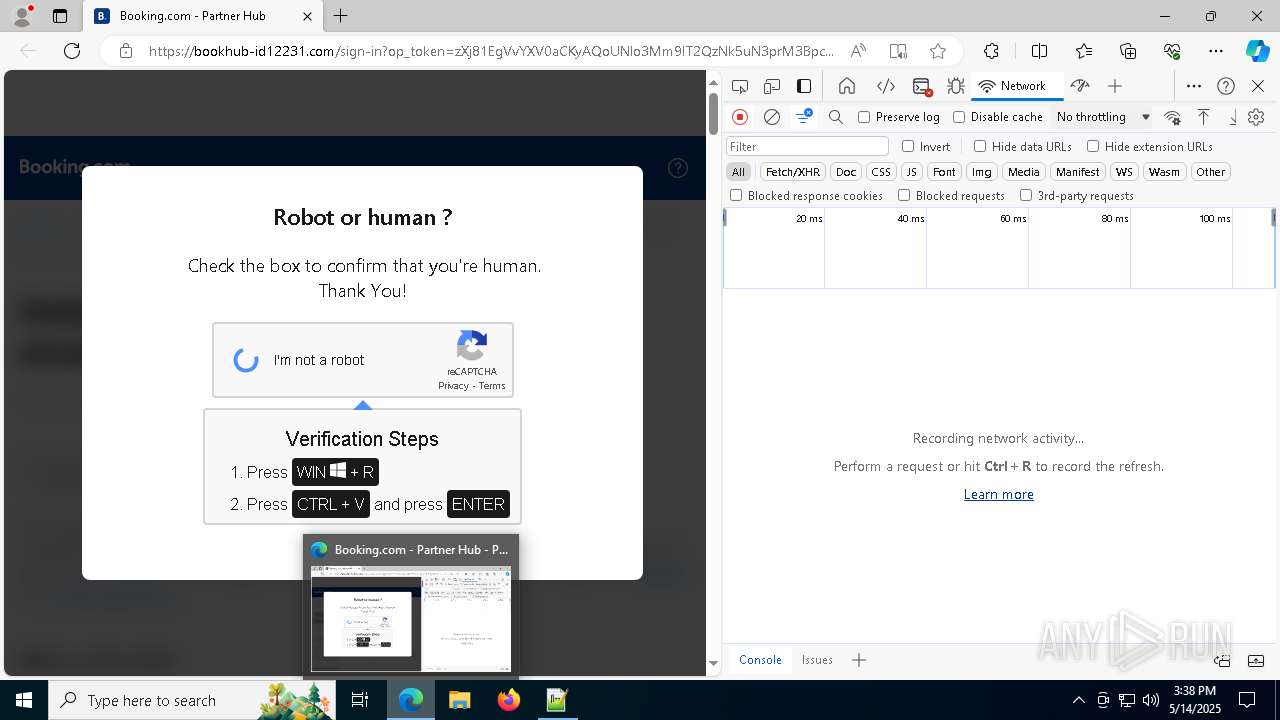The height and width of the screenshot is (720, 1280).
Task: Toggle the DevTools activity bar position icon
Action: point(804,86)
